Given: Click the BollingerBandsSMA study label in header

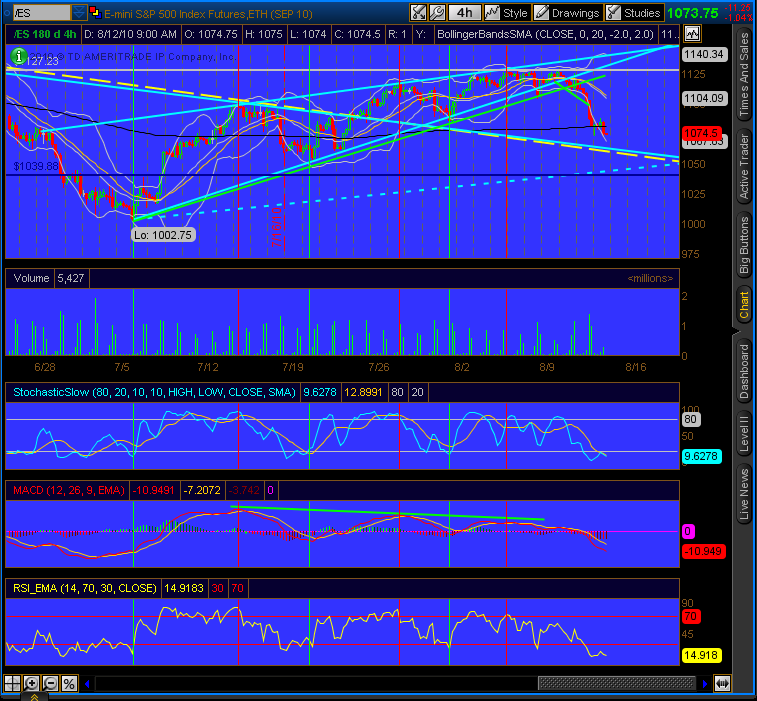Looking at the screenshot, I should point(545,35).
